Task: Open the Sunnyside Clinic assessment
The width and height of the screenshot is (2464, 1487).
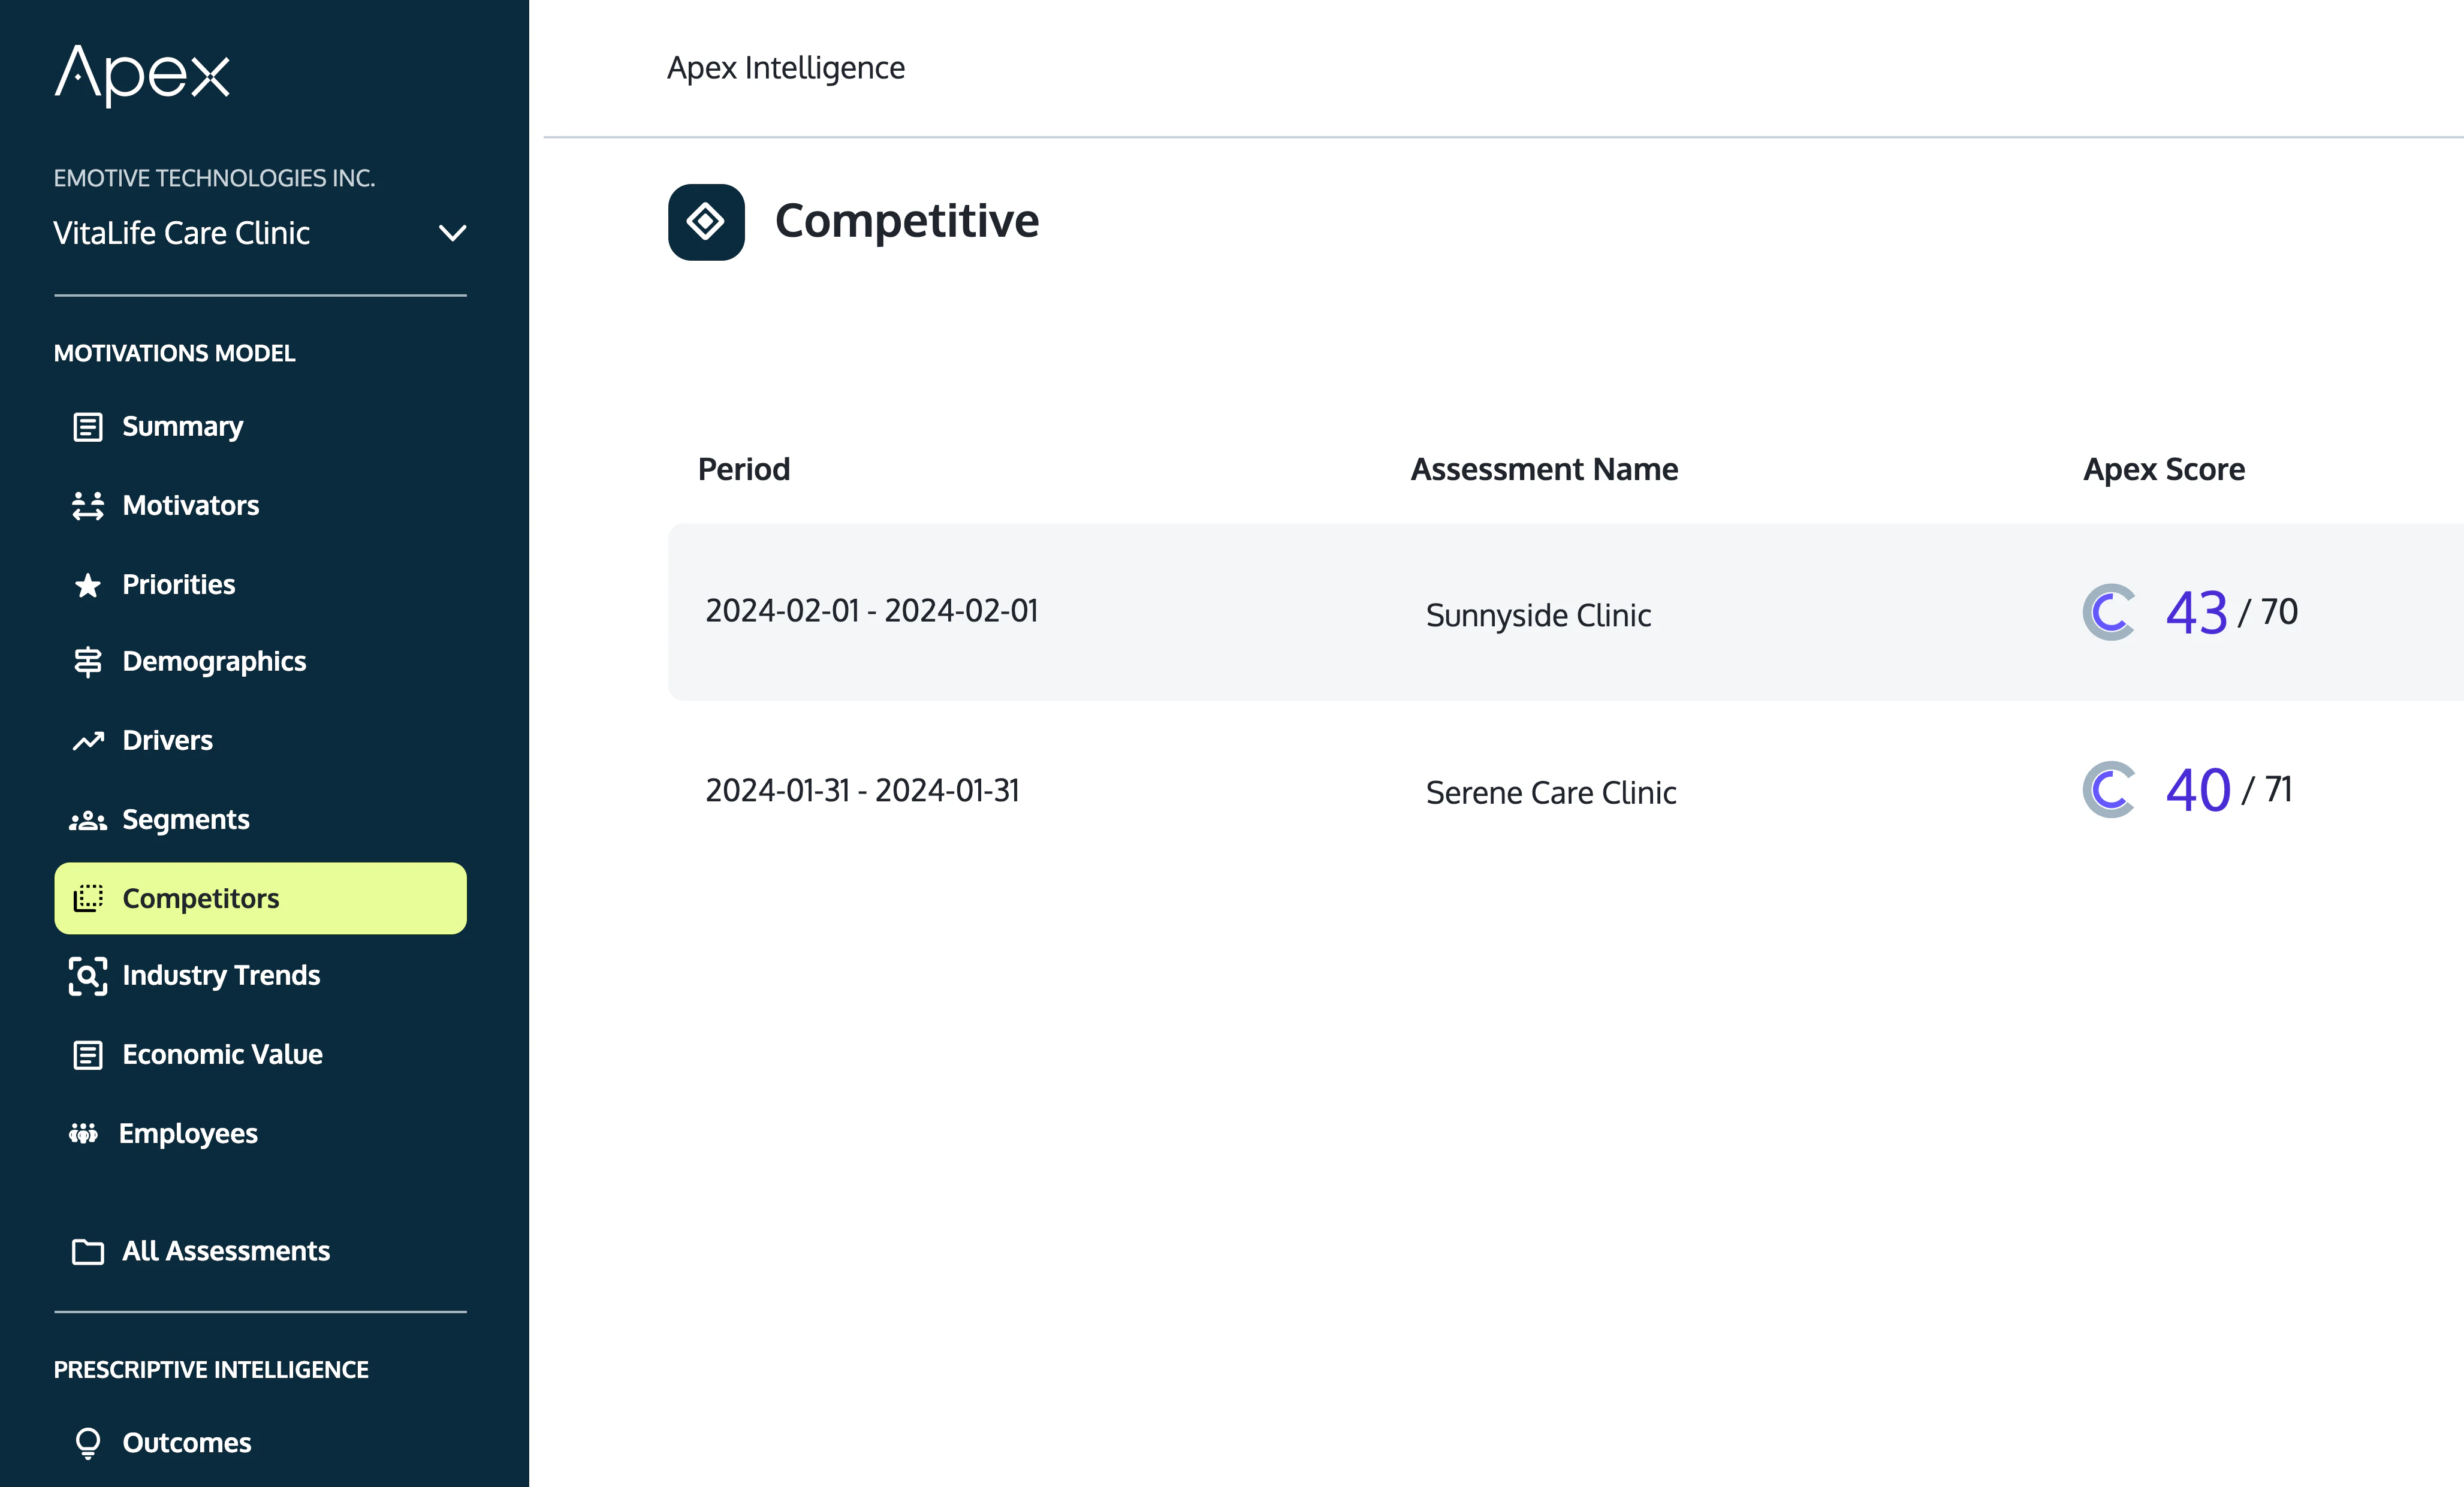Action: click(1538, 616)
